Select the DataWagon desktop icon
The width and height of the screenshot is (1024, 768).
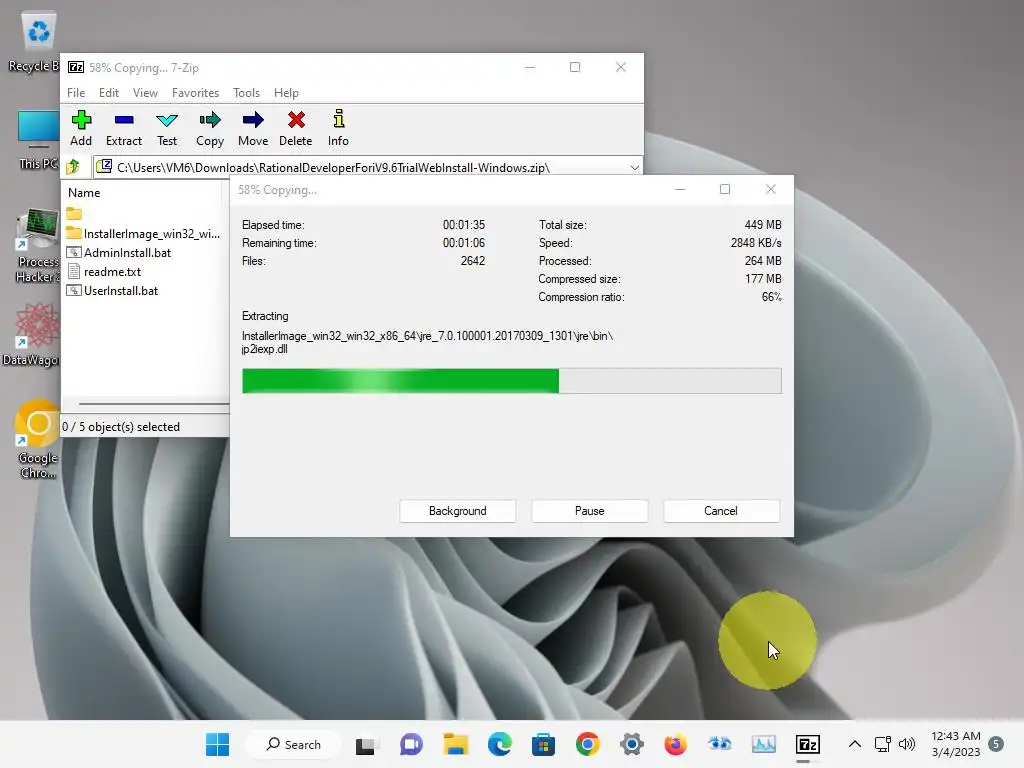[33, 334]
